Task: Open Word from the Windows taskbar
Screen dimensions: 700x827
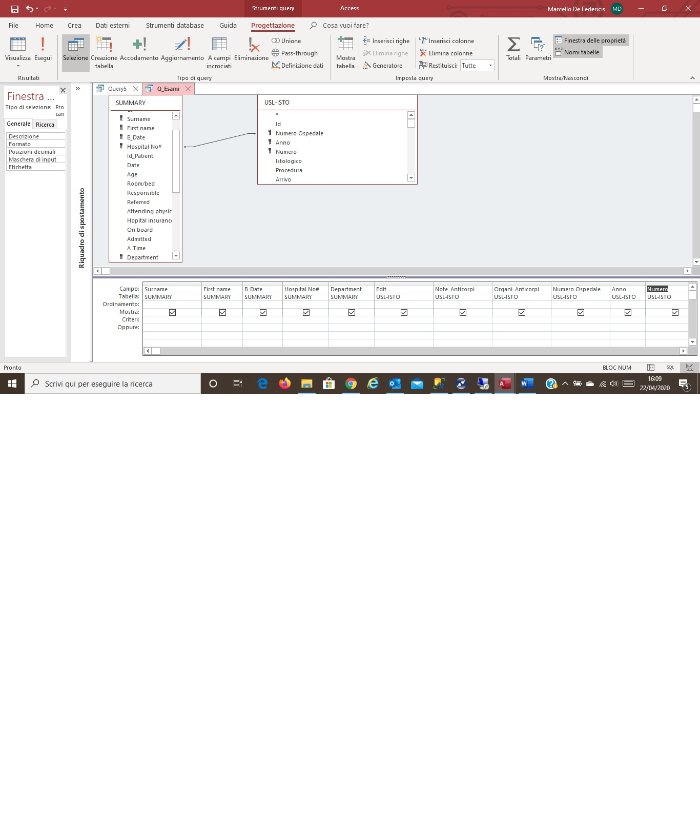Action: tap(527, 383)
